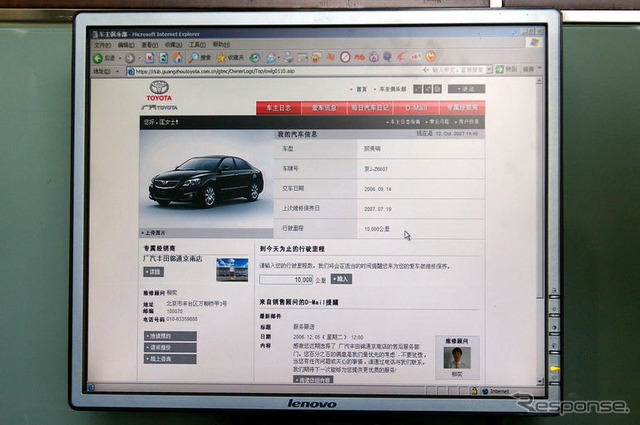Click the Toyota logo at page top
Screen dimensions: 640x425
coord(159,91)
